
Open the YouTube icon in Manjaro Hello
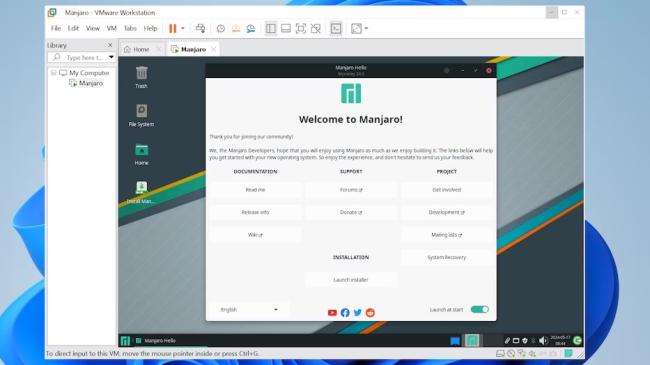tap(332, 313)
